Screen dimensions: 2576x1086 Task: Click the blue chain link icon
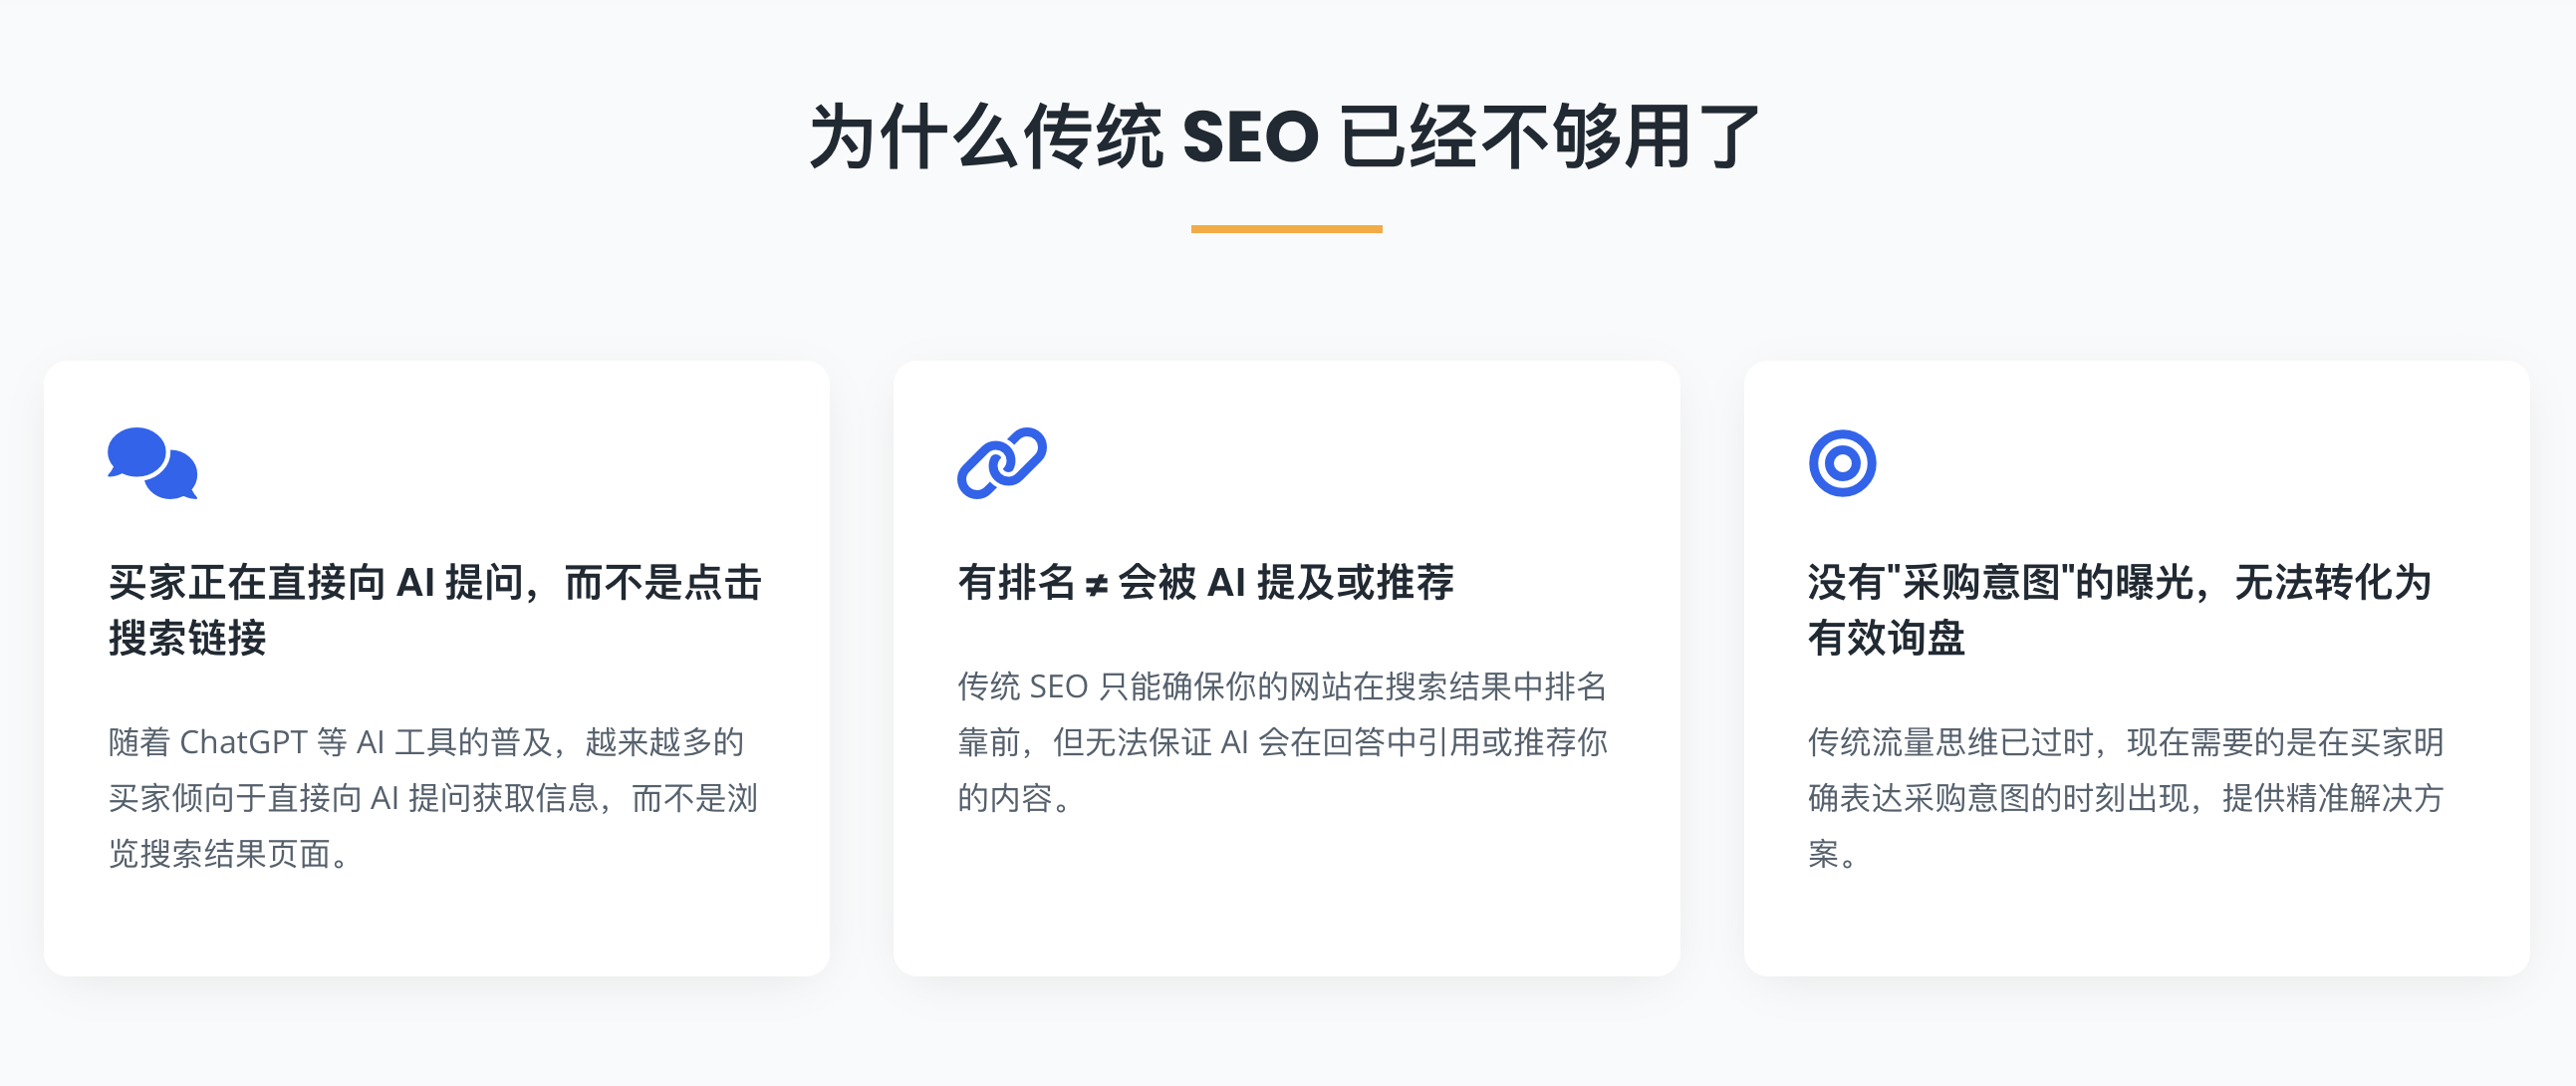tap(1001, 463)
